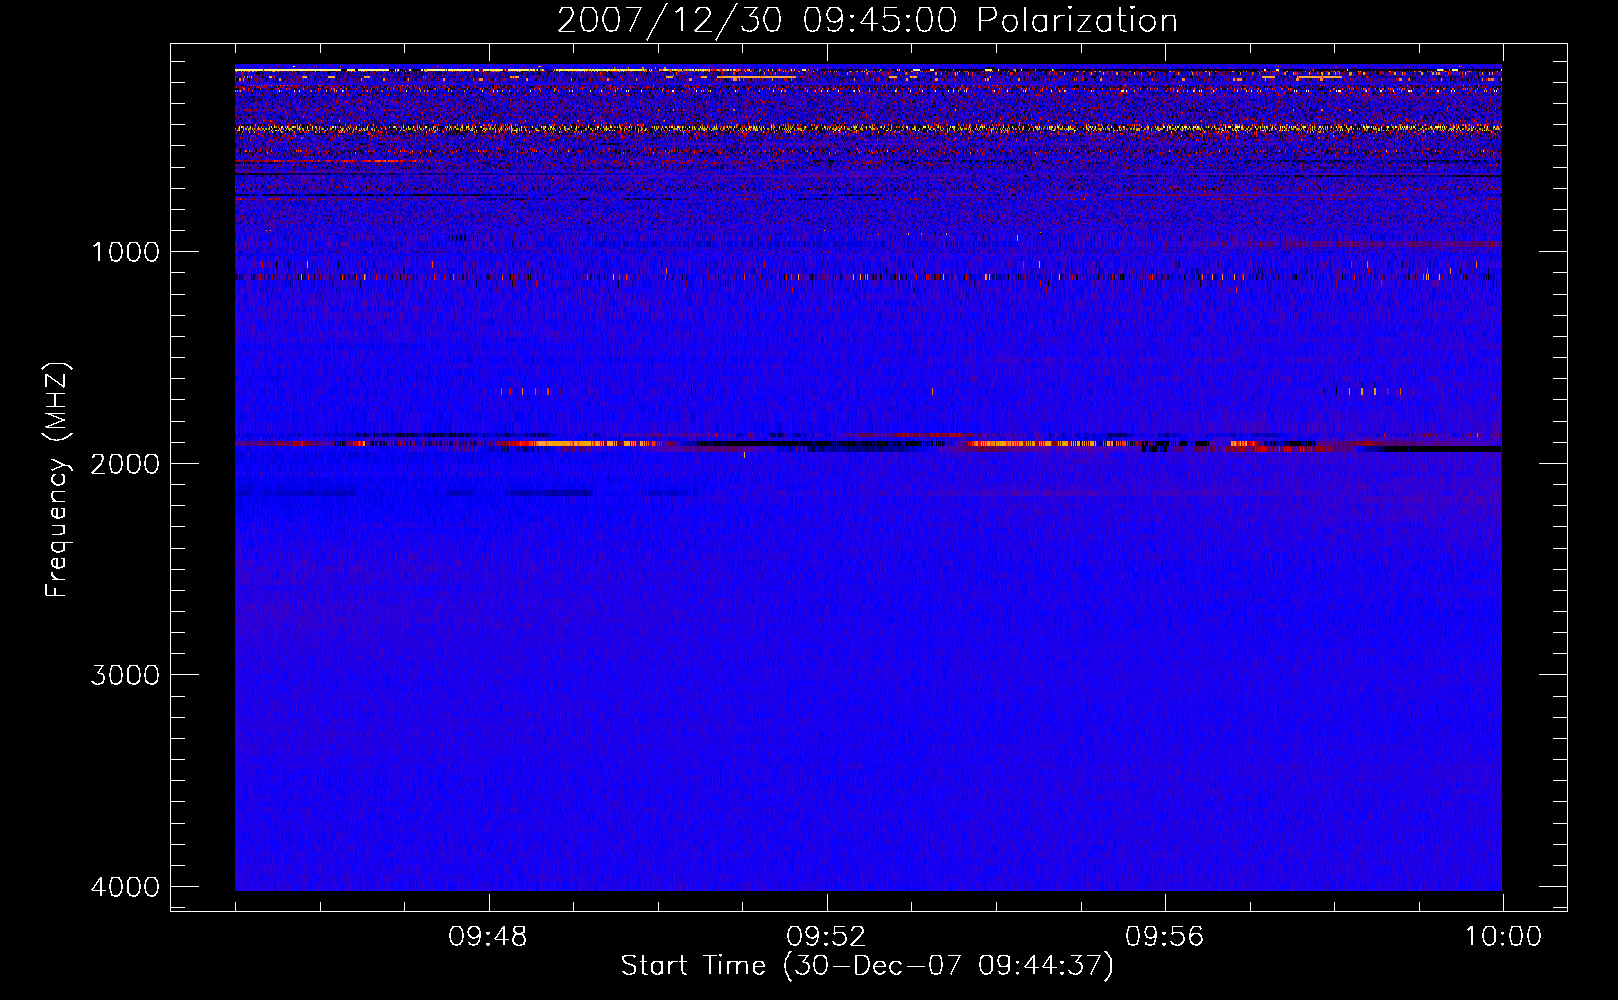Click the 10:00 time tick label
Screen dimensions: 1618x1000
click(1503, 937)
